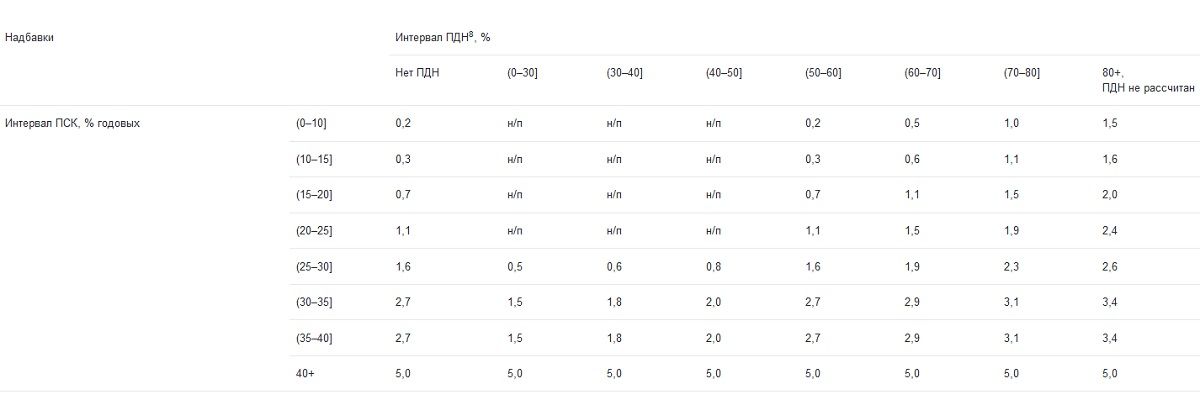Select the '(0–10]' PSK row label
This screenshot has width=1200, height=405.
coord(311,124)
